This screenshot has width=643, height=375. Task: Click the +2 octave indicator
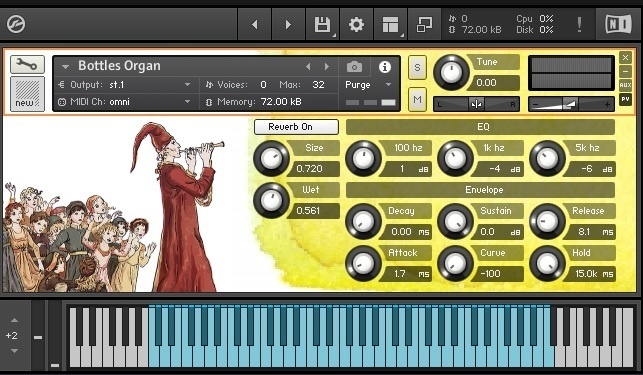pyautogui.click(x=12, y=336)
